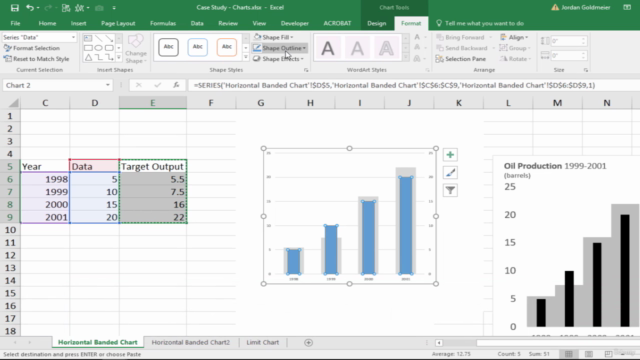Click the Save icon in the quick access toolbar

[x=15, y=7]
